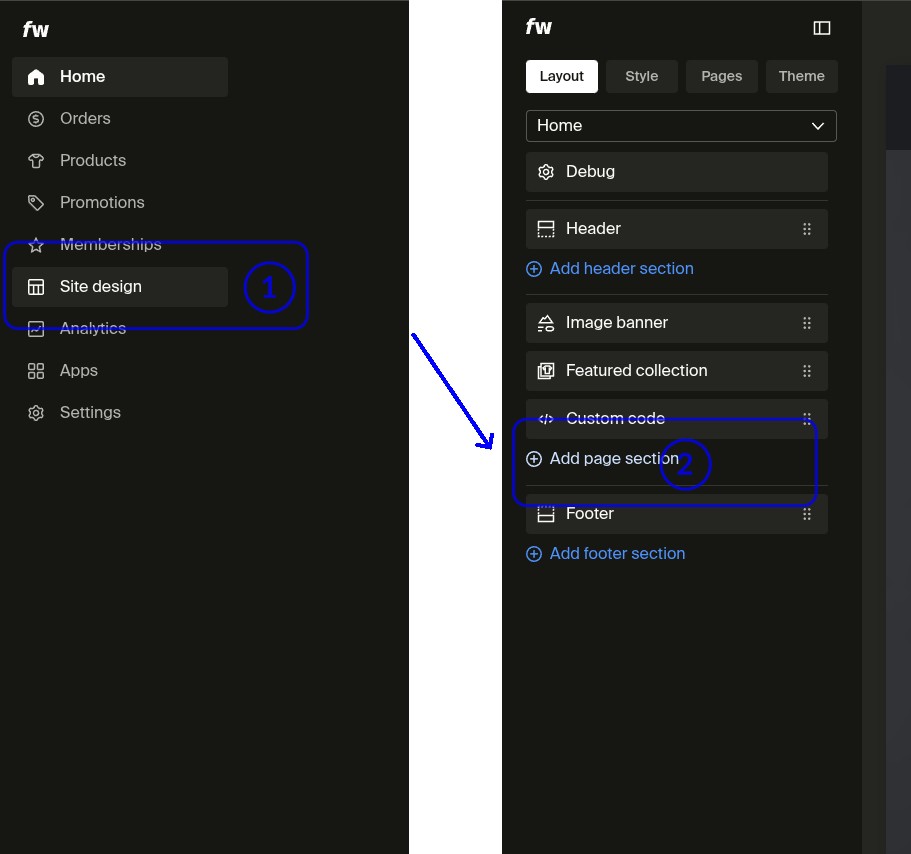Click the Analytics chart icon
Image resolution: width=911 pixels, height=854 pixels.
coord(36,329)
